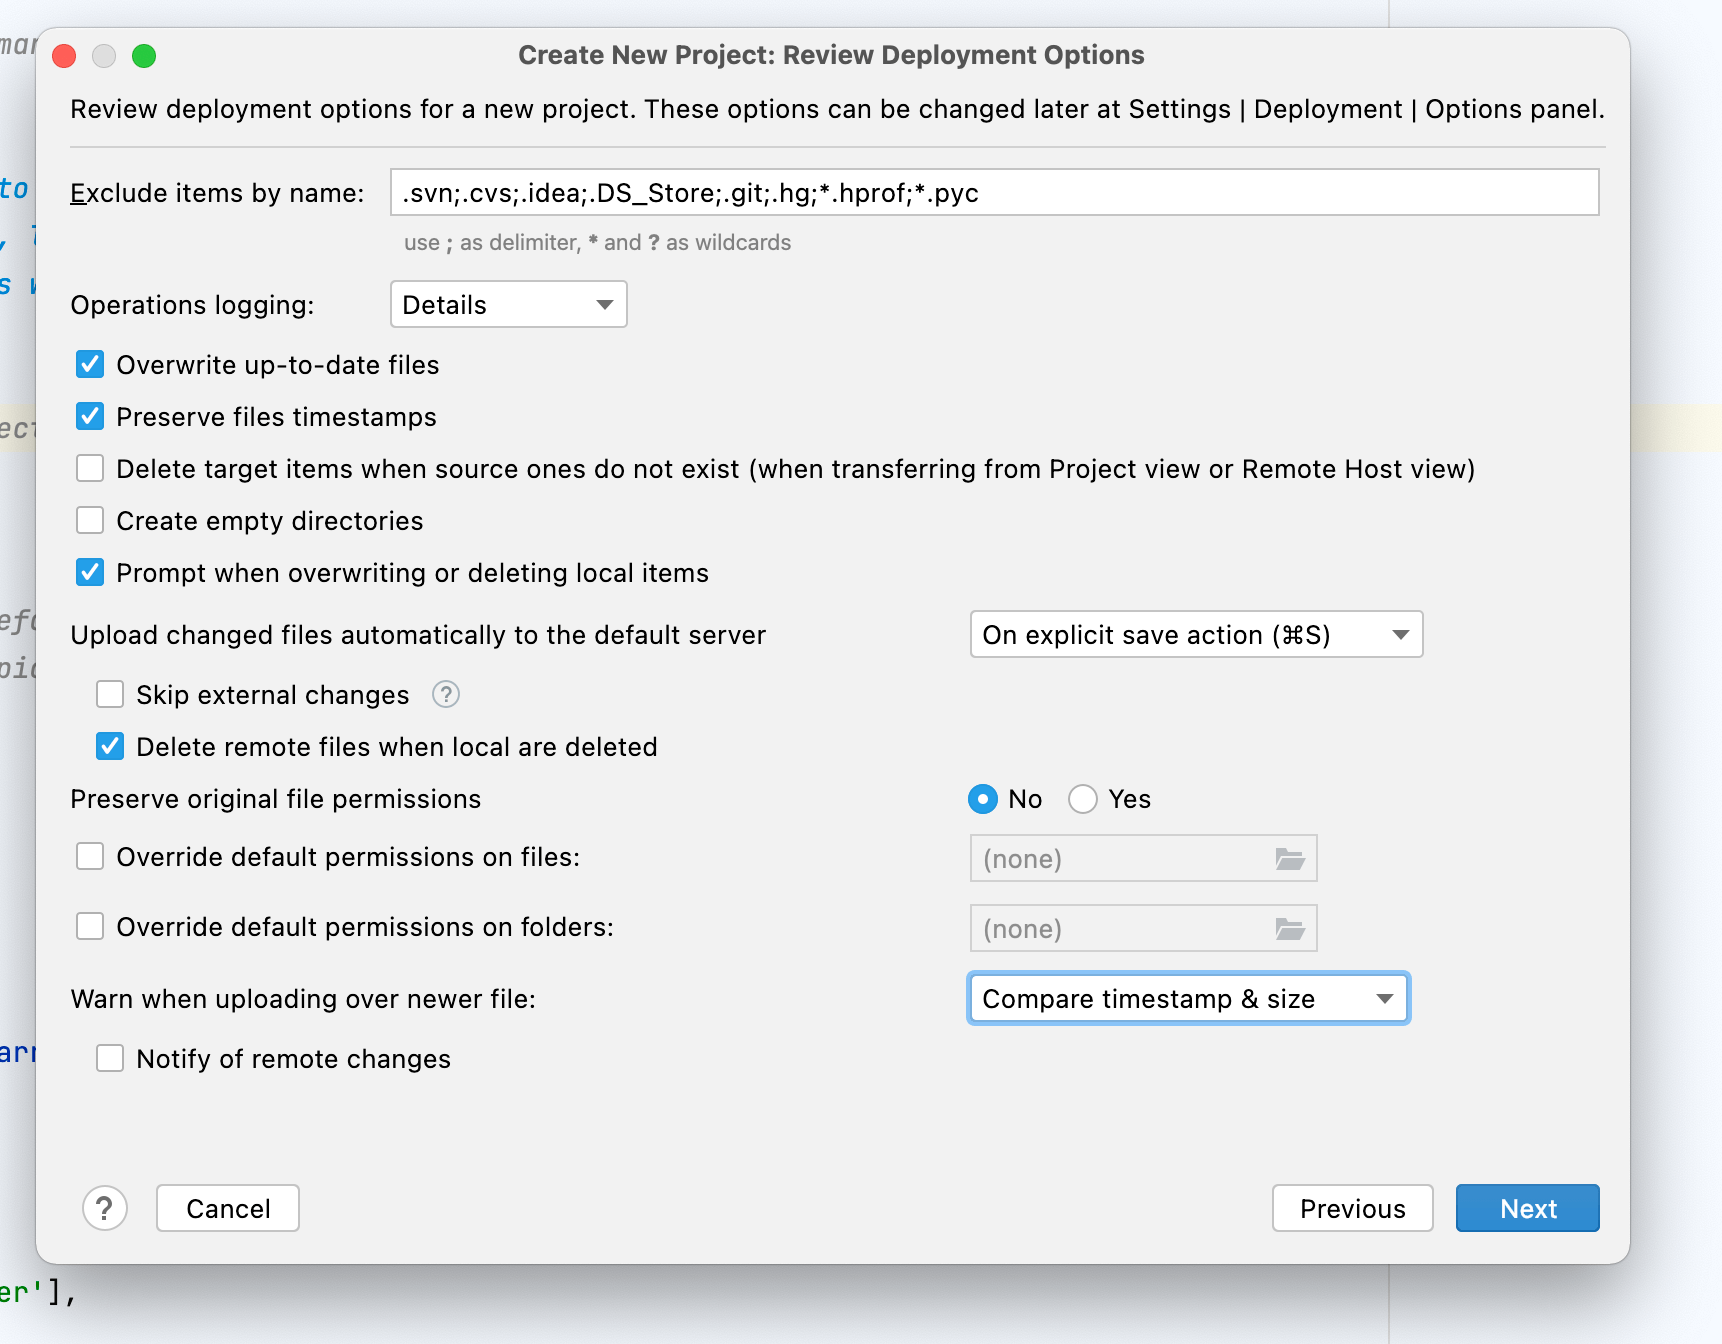Click the folder icon for folder permissions

[x=1289, y=929]
